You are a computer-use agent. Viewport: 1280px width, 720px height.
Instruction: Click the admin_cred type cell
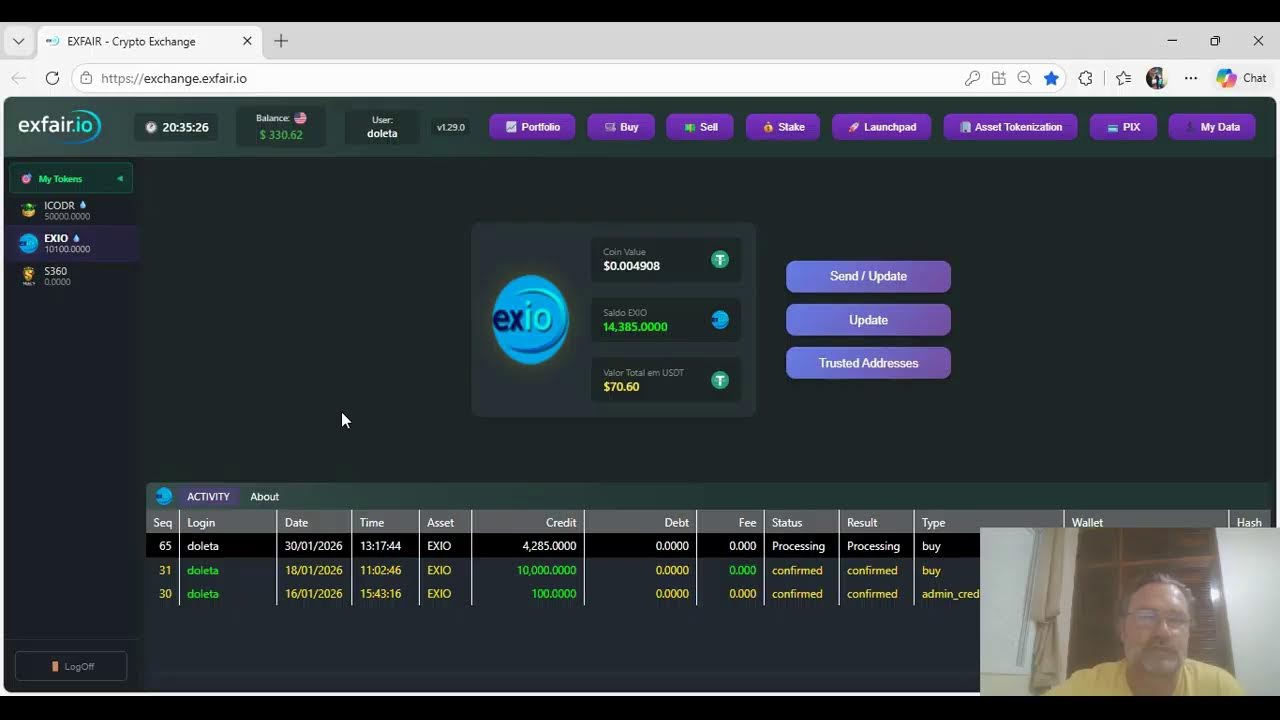click(x=950, y=594)
